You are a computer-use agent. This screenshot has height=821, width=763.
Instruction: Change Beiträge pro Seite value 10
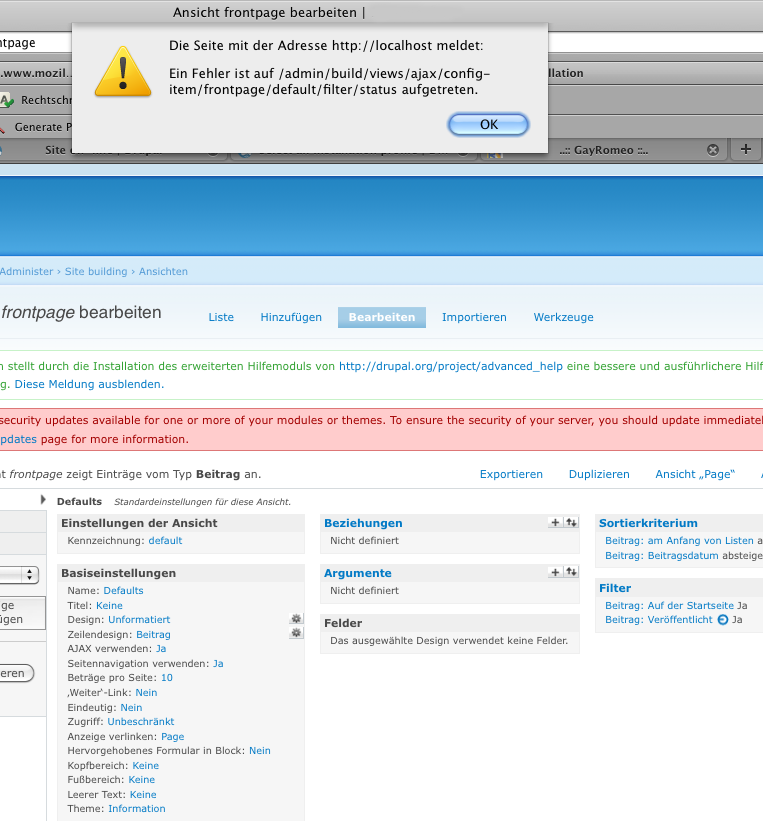coord(166,678)
